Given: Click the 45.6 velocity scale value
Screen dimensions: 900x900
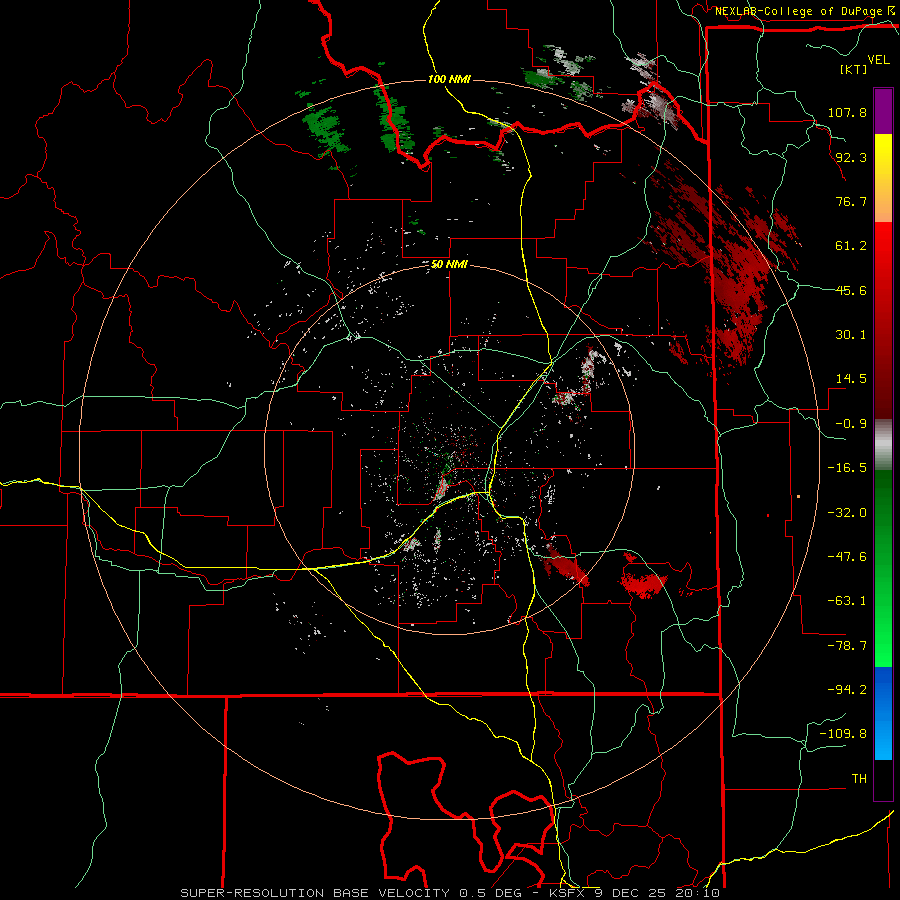Looking at the screenshot, I should point(851,290).
